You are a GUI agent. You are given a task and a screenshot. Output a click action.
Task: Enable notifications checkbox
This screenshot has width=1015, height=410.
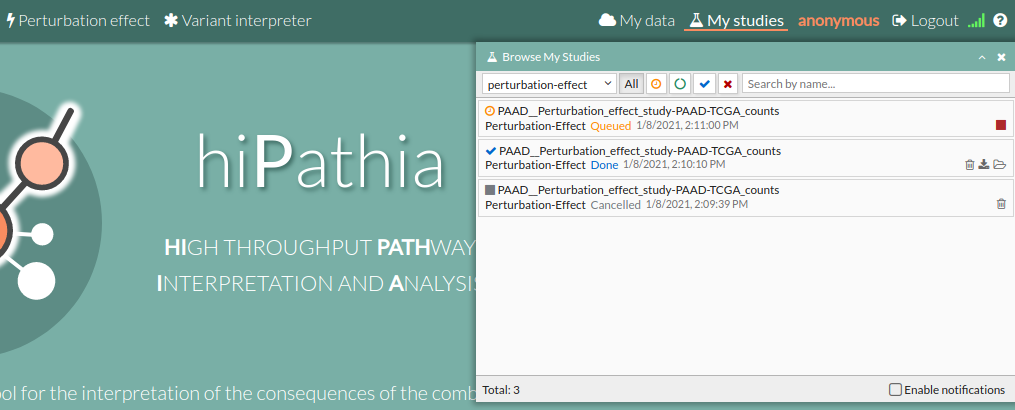tap(896, 390)
